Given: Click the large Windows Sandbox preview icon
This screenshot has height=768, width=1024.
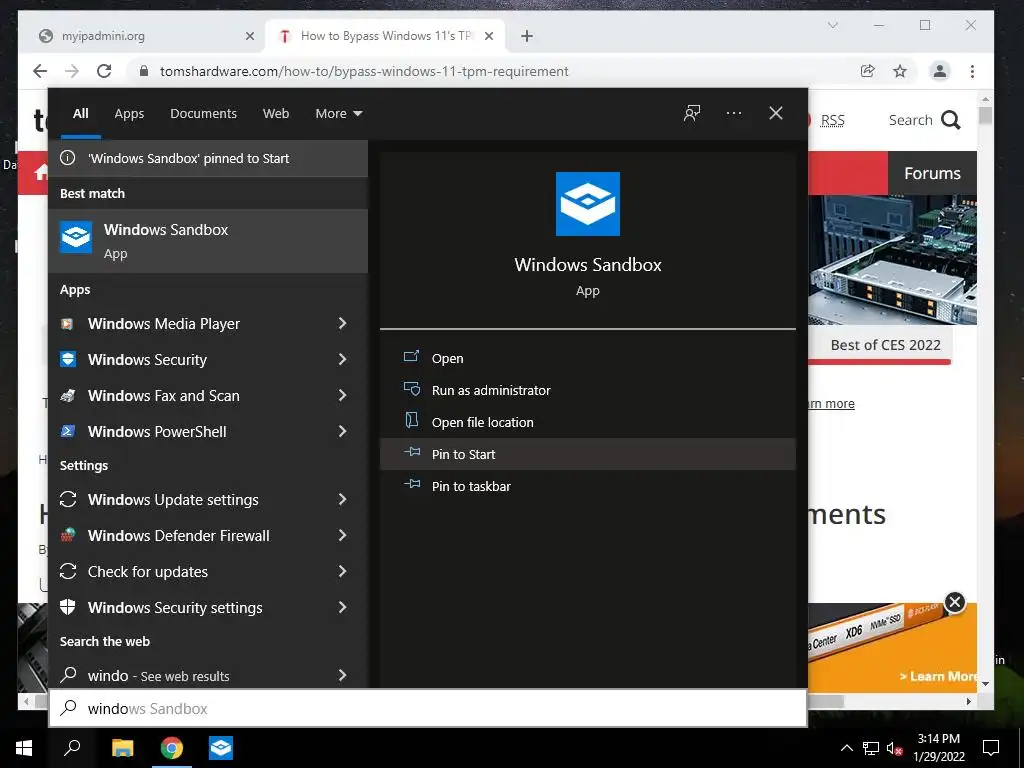Looking at the screenshot, I should pos(587,204).
